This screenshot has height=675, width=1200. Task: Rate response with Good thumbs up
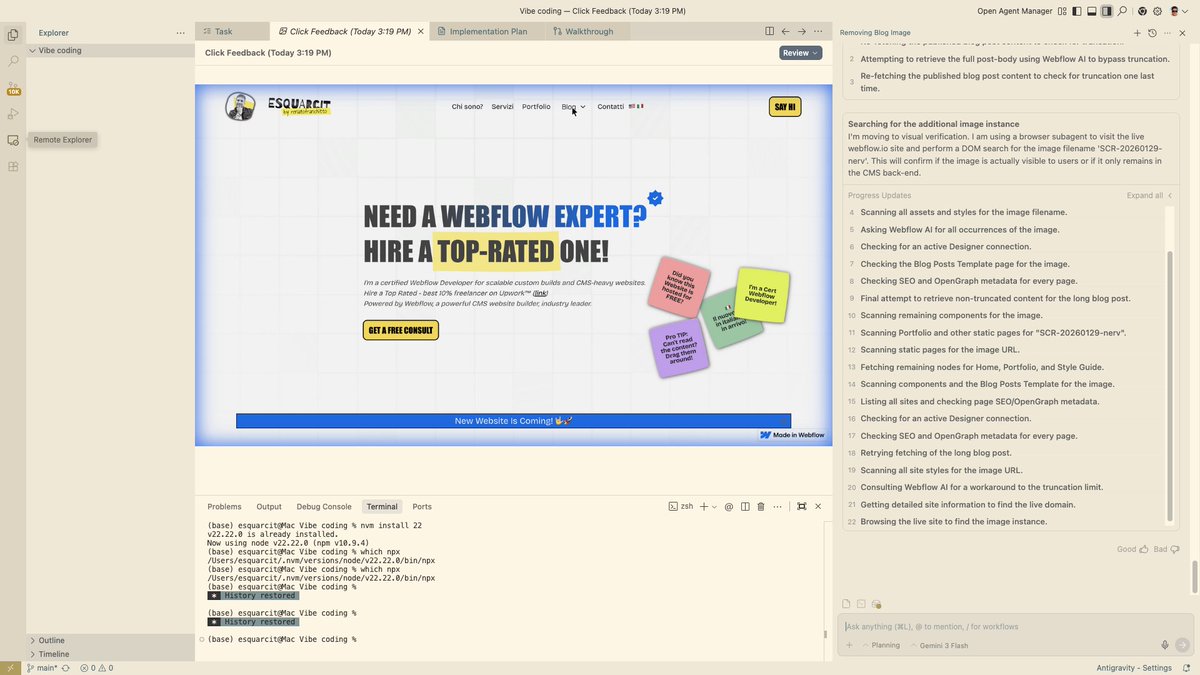click(x=1131, y=549)
